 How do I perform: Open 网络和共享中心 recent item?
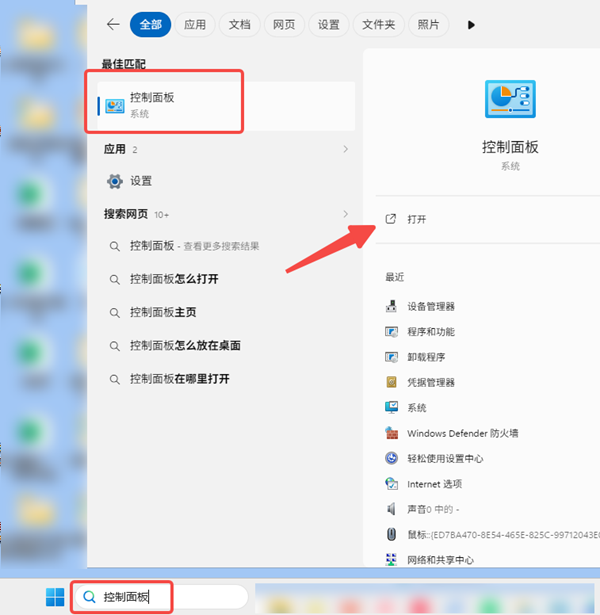440,560
